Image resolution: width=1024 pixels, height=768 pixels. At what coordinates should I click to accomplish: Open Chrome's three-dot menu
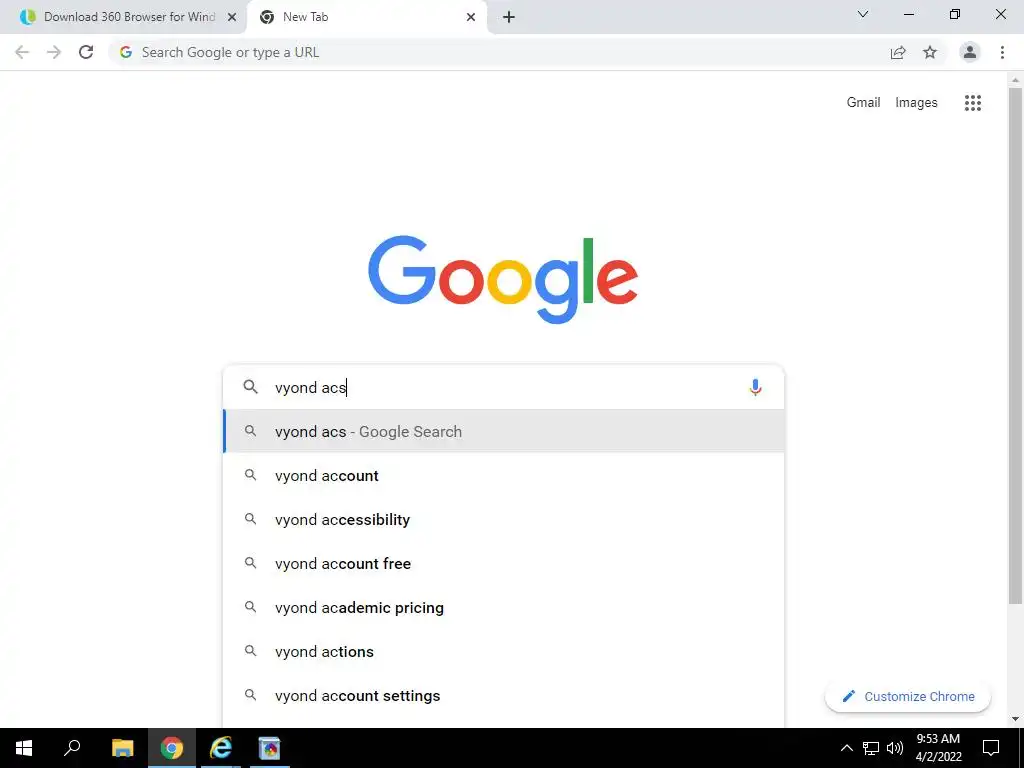1002,52
